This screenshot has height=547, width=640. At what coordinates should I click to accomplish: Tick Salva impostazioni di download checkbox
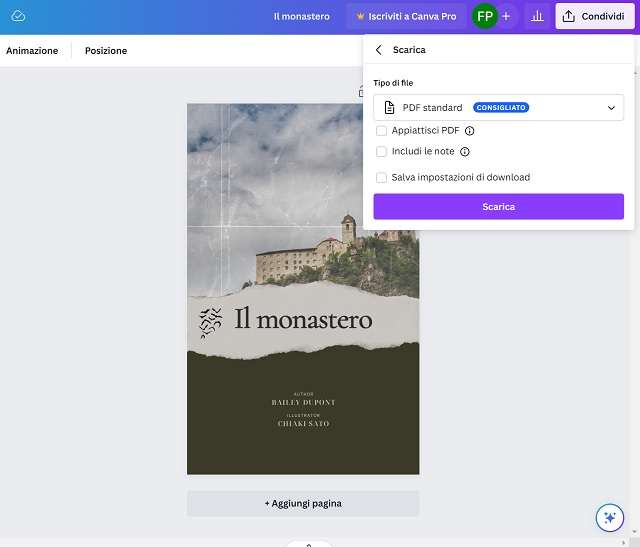pyautogui.click(x=381, y=177)
